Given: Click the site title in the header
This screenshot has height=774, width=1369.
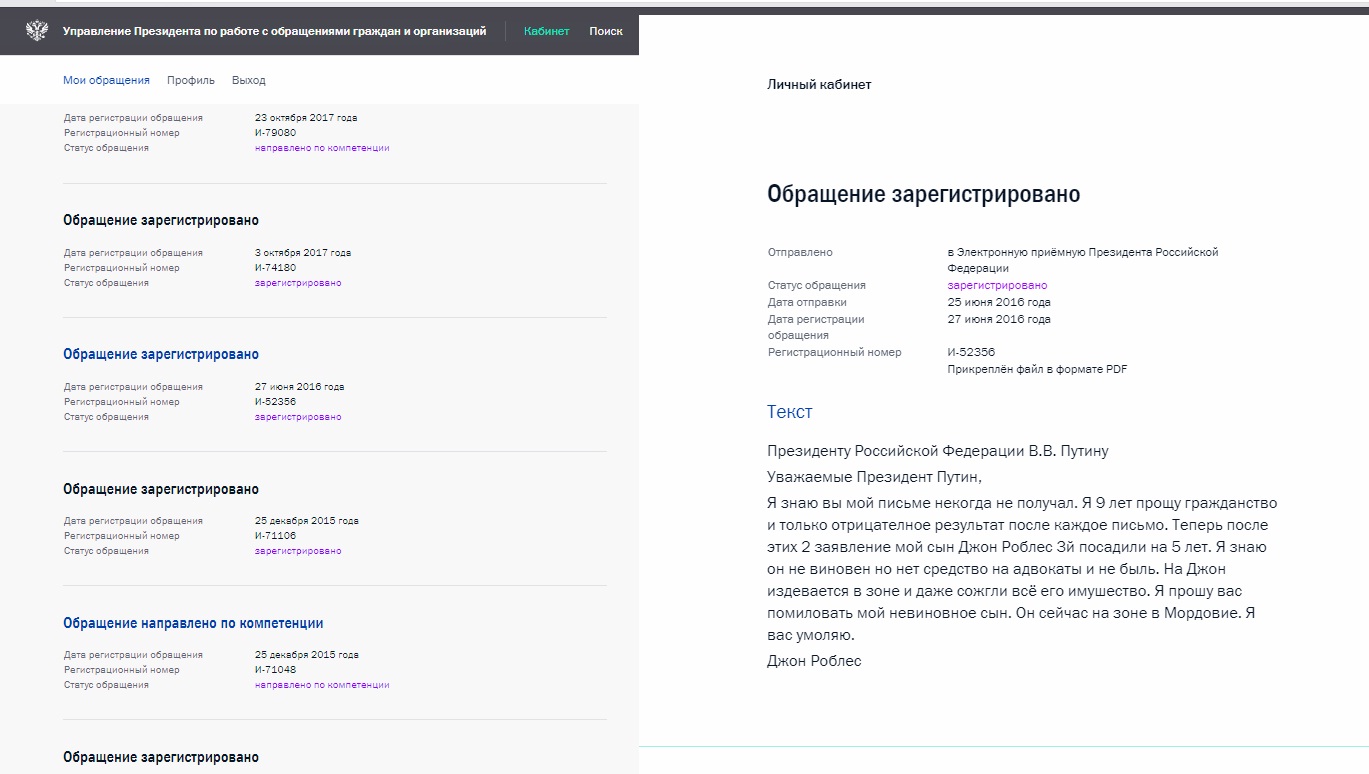Looking at the screenshot, I should 274,31.
